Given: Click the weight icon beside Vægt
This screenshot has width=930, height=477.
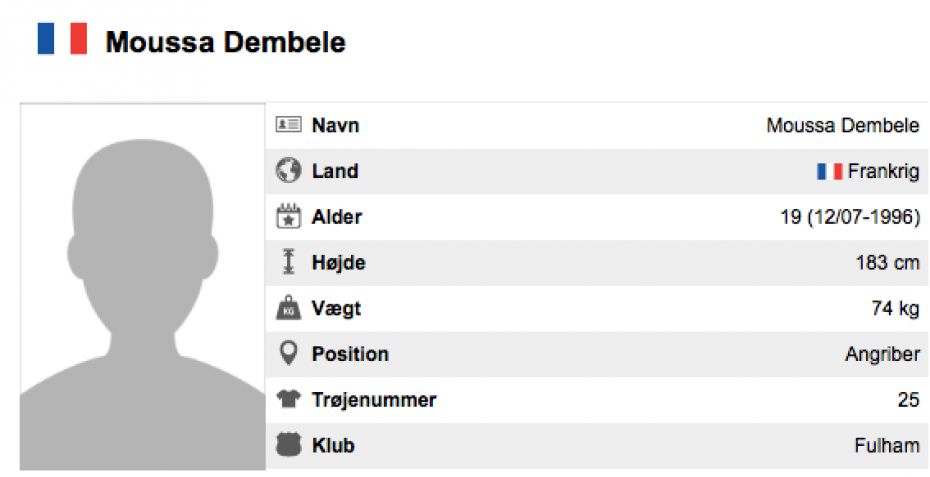Looking at the screenshot, I should tap(289, 309).
